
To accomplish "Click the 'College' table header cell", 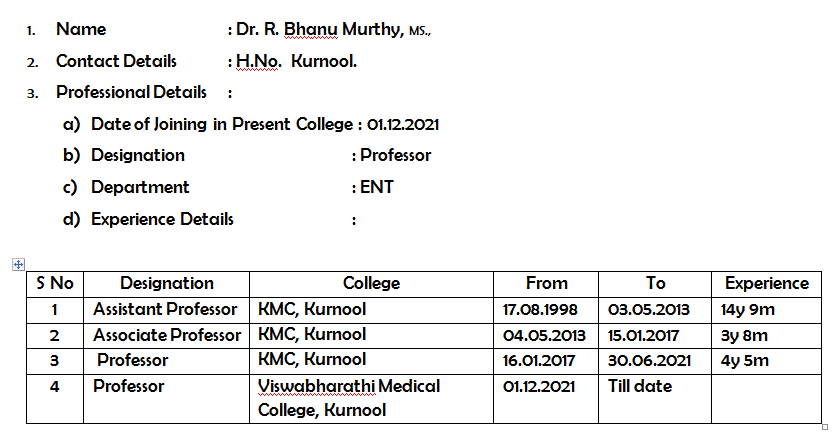I will tap(371, 284).
